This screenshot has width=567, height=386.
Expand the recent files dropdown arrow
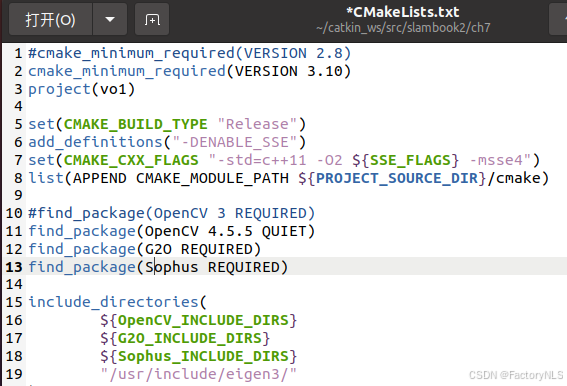(x=110, y=19)
